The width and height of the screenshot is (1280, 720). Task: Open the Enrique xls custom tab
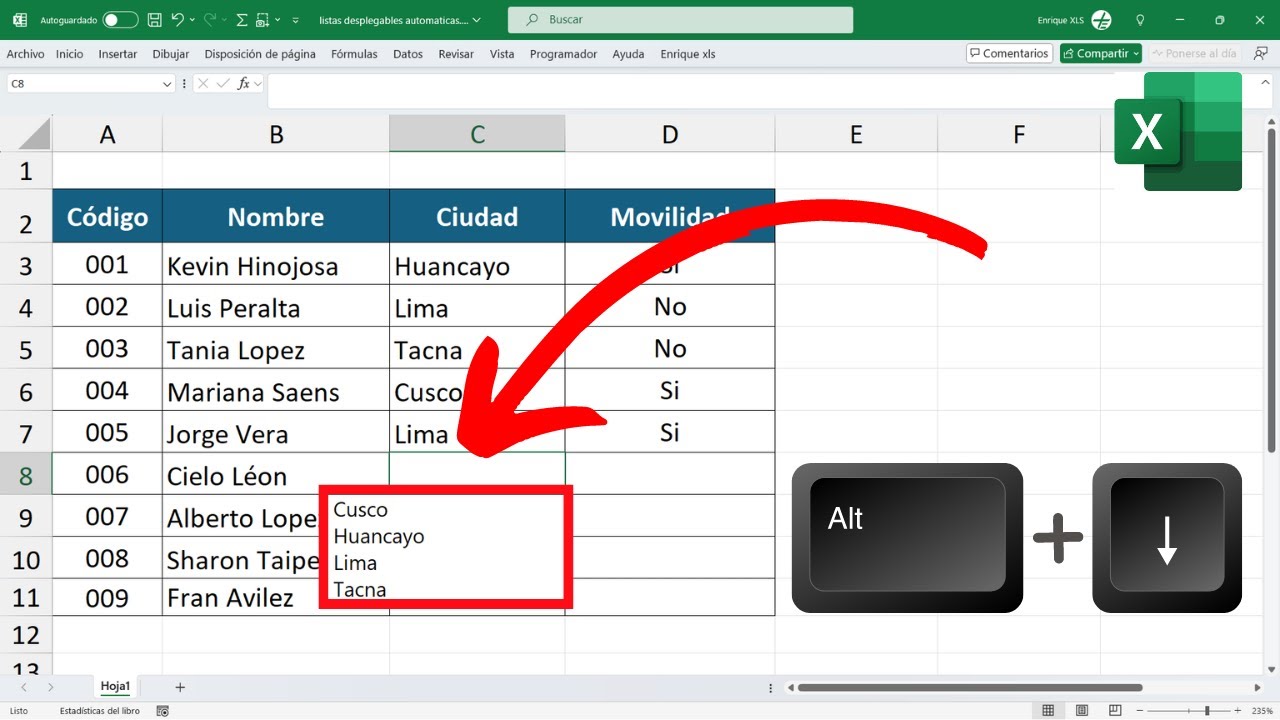coord(688,54)
